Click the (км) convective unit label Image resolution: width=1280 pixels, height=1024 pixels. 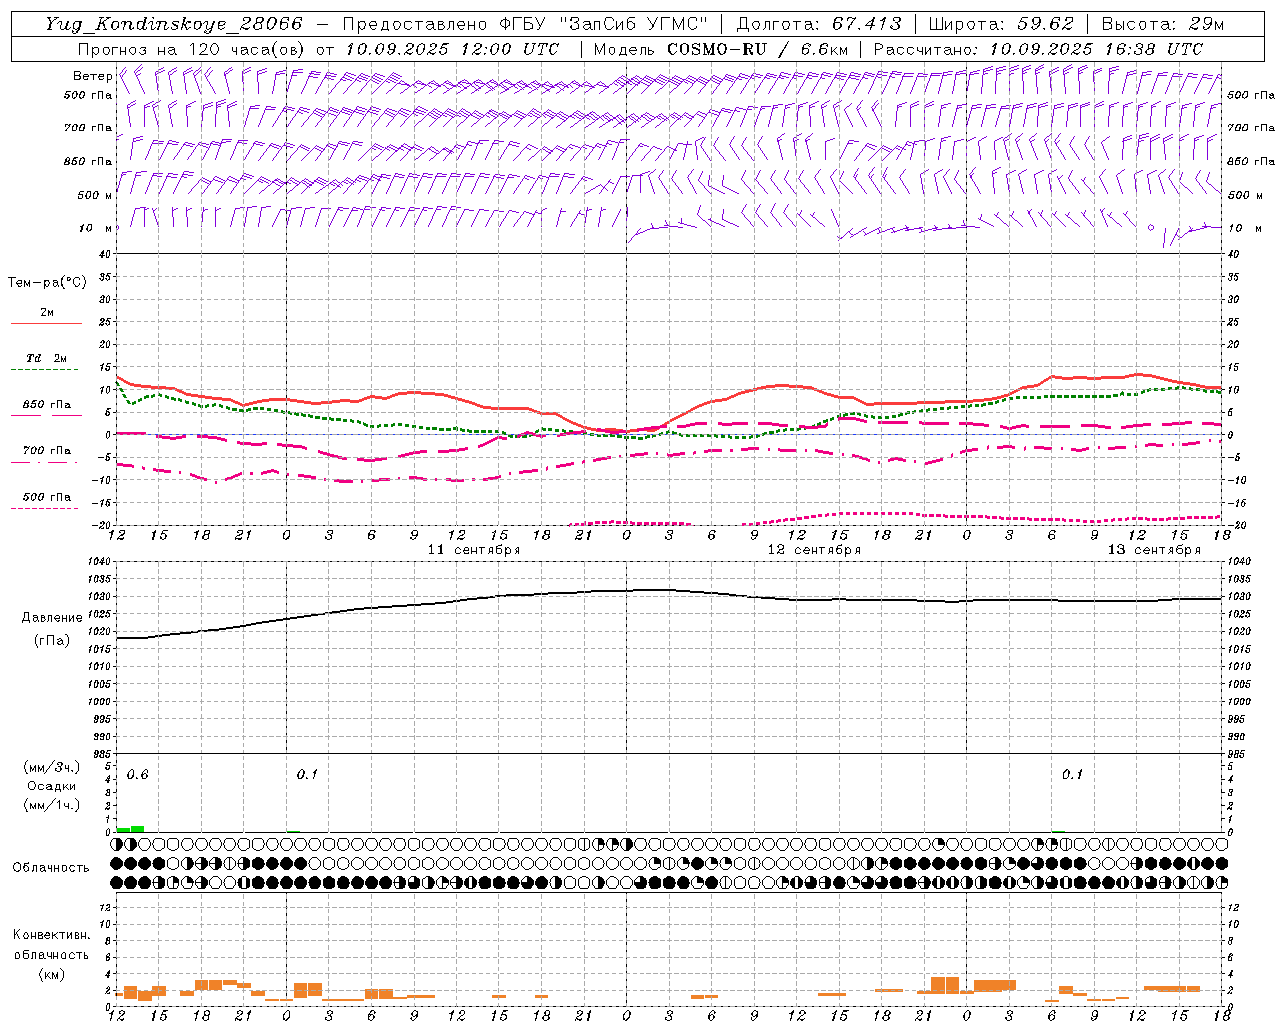[51, 974]
